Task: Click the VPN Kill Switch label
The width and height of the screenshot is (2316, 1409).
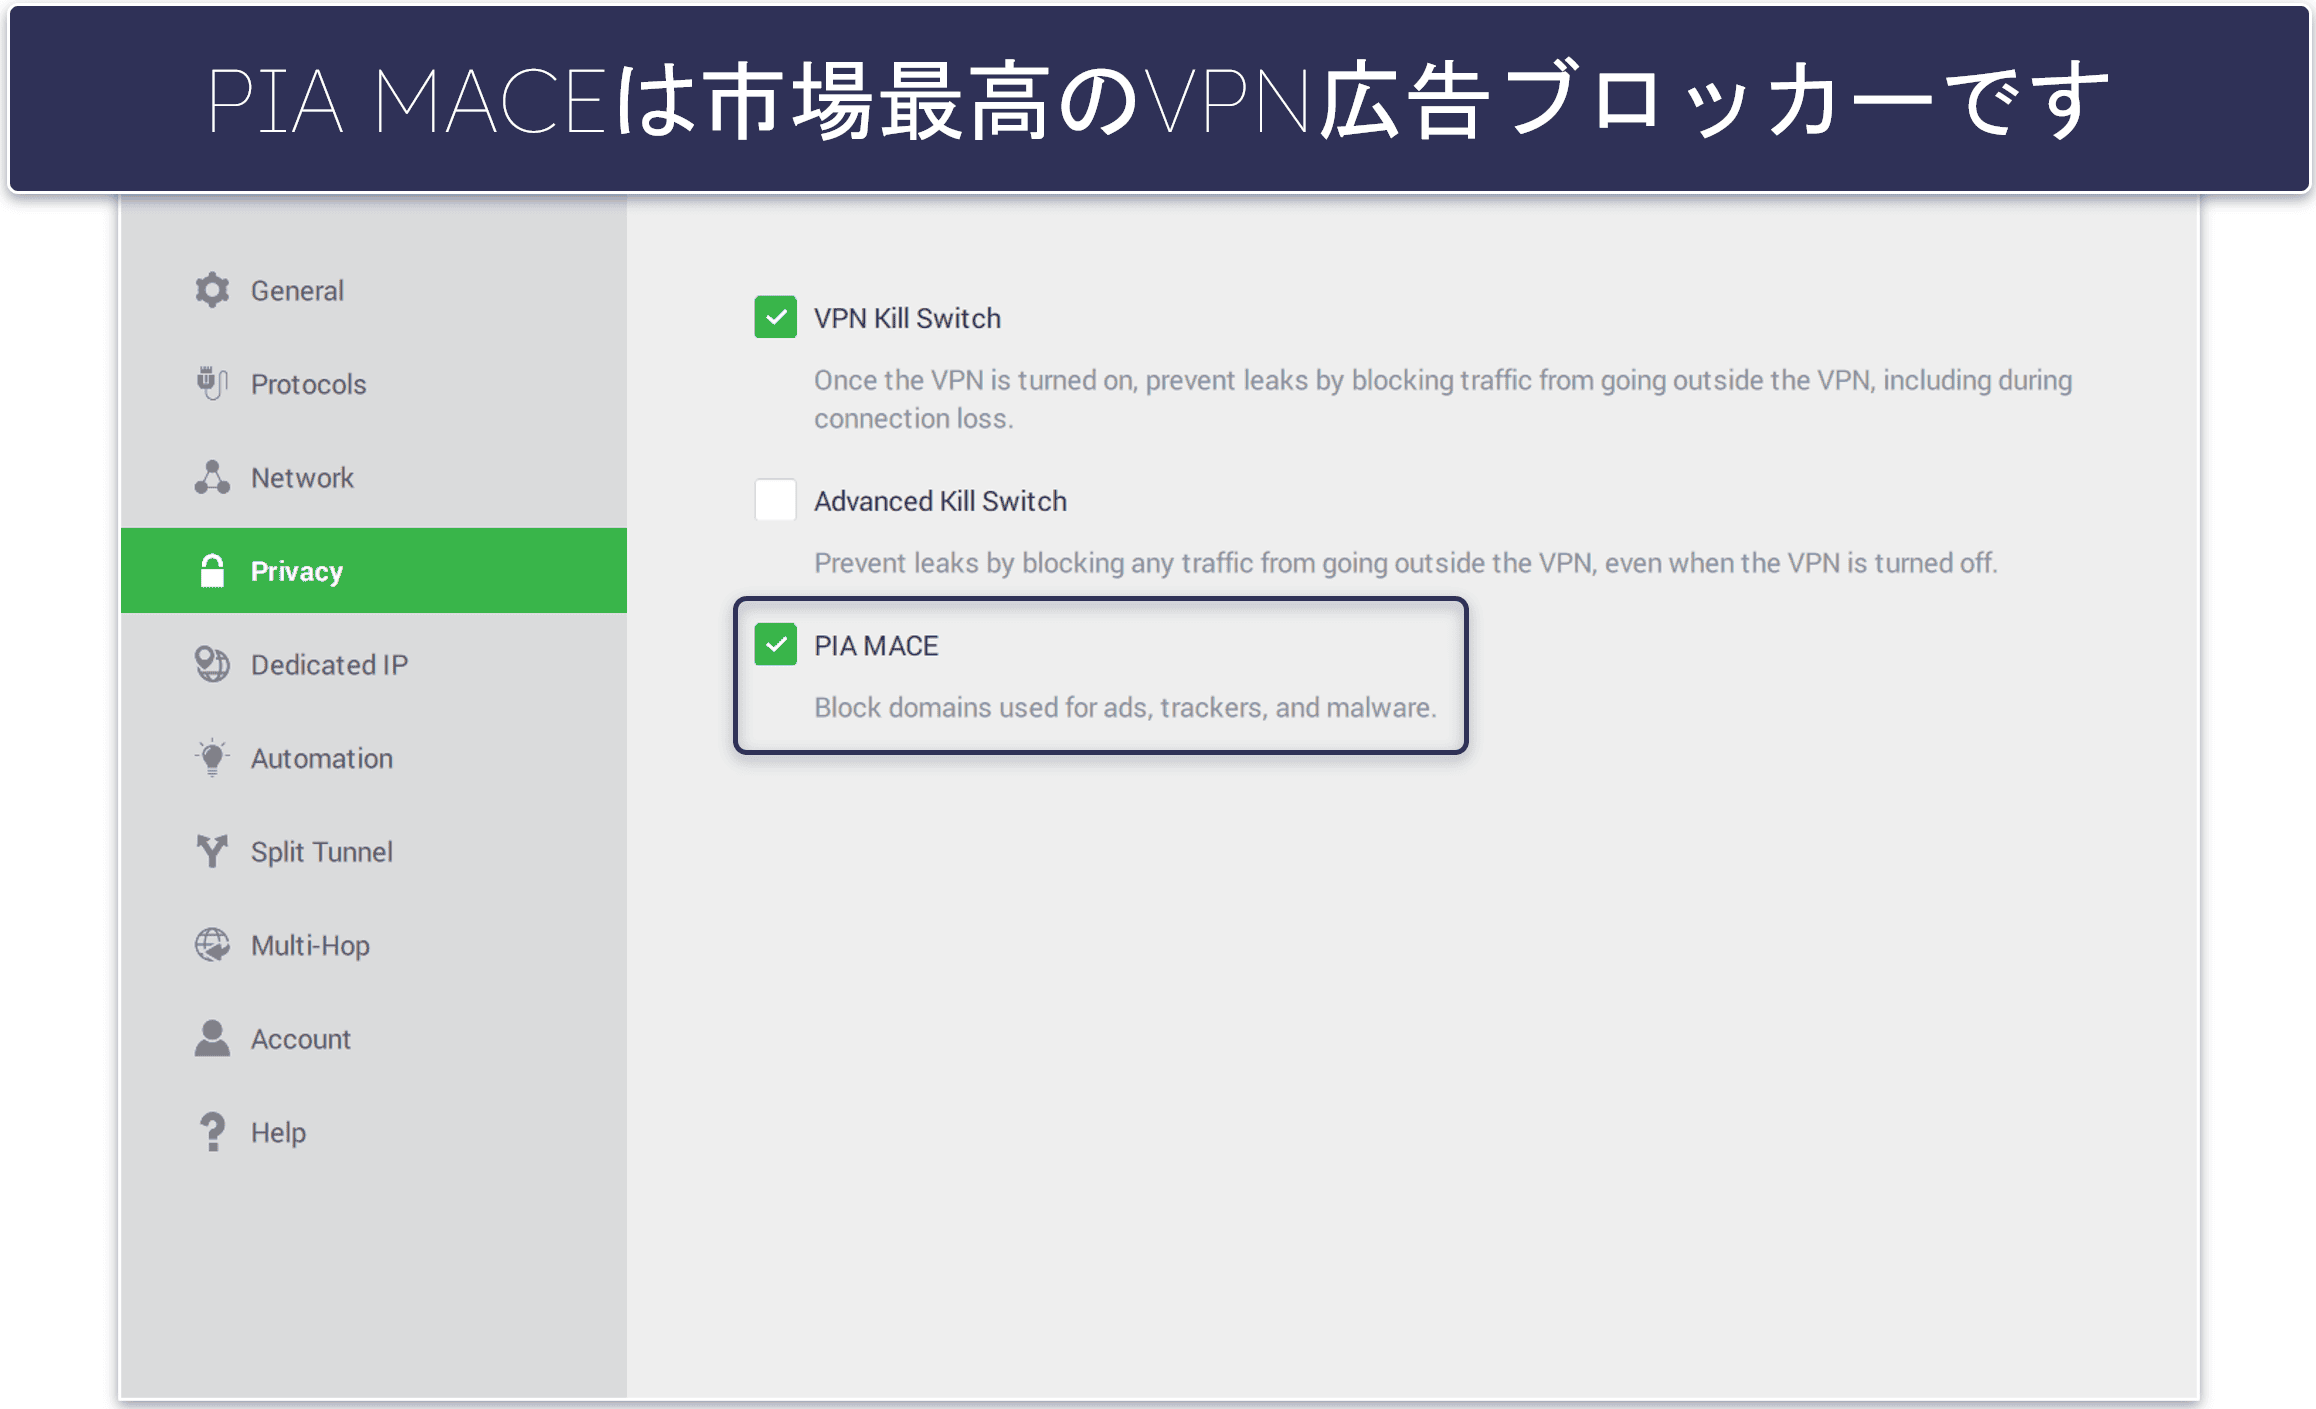Action: tap(907, 318)
